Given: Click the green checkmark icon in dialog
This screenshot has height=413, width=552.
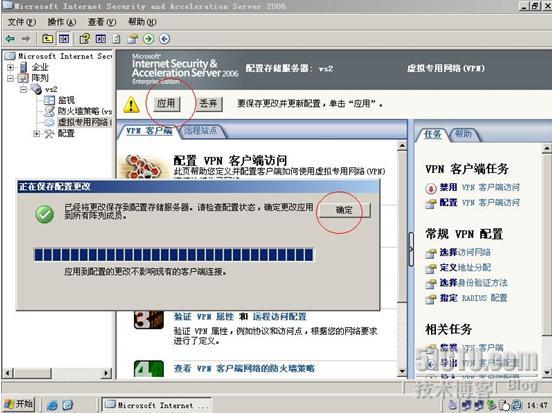Looking at the screenshot, I should point(45,214).
